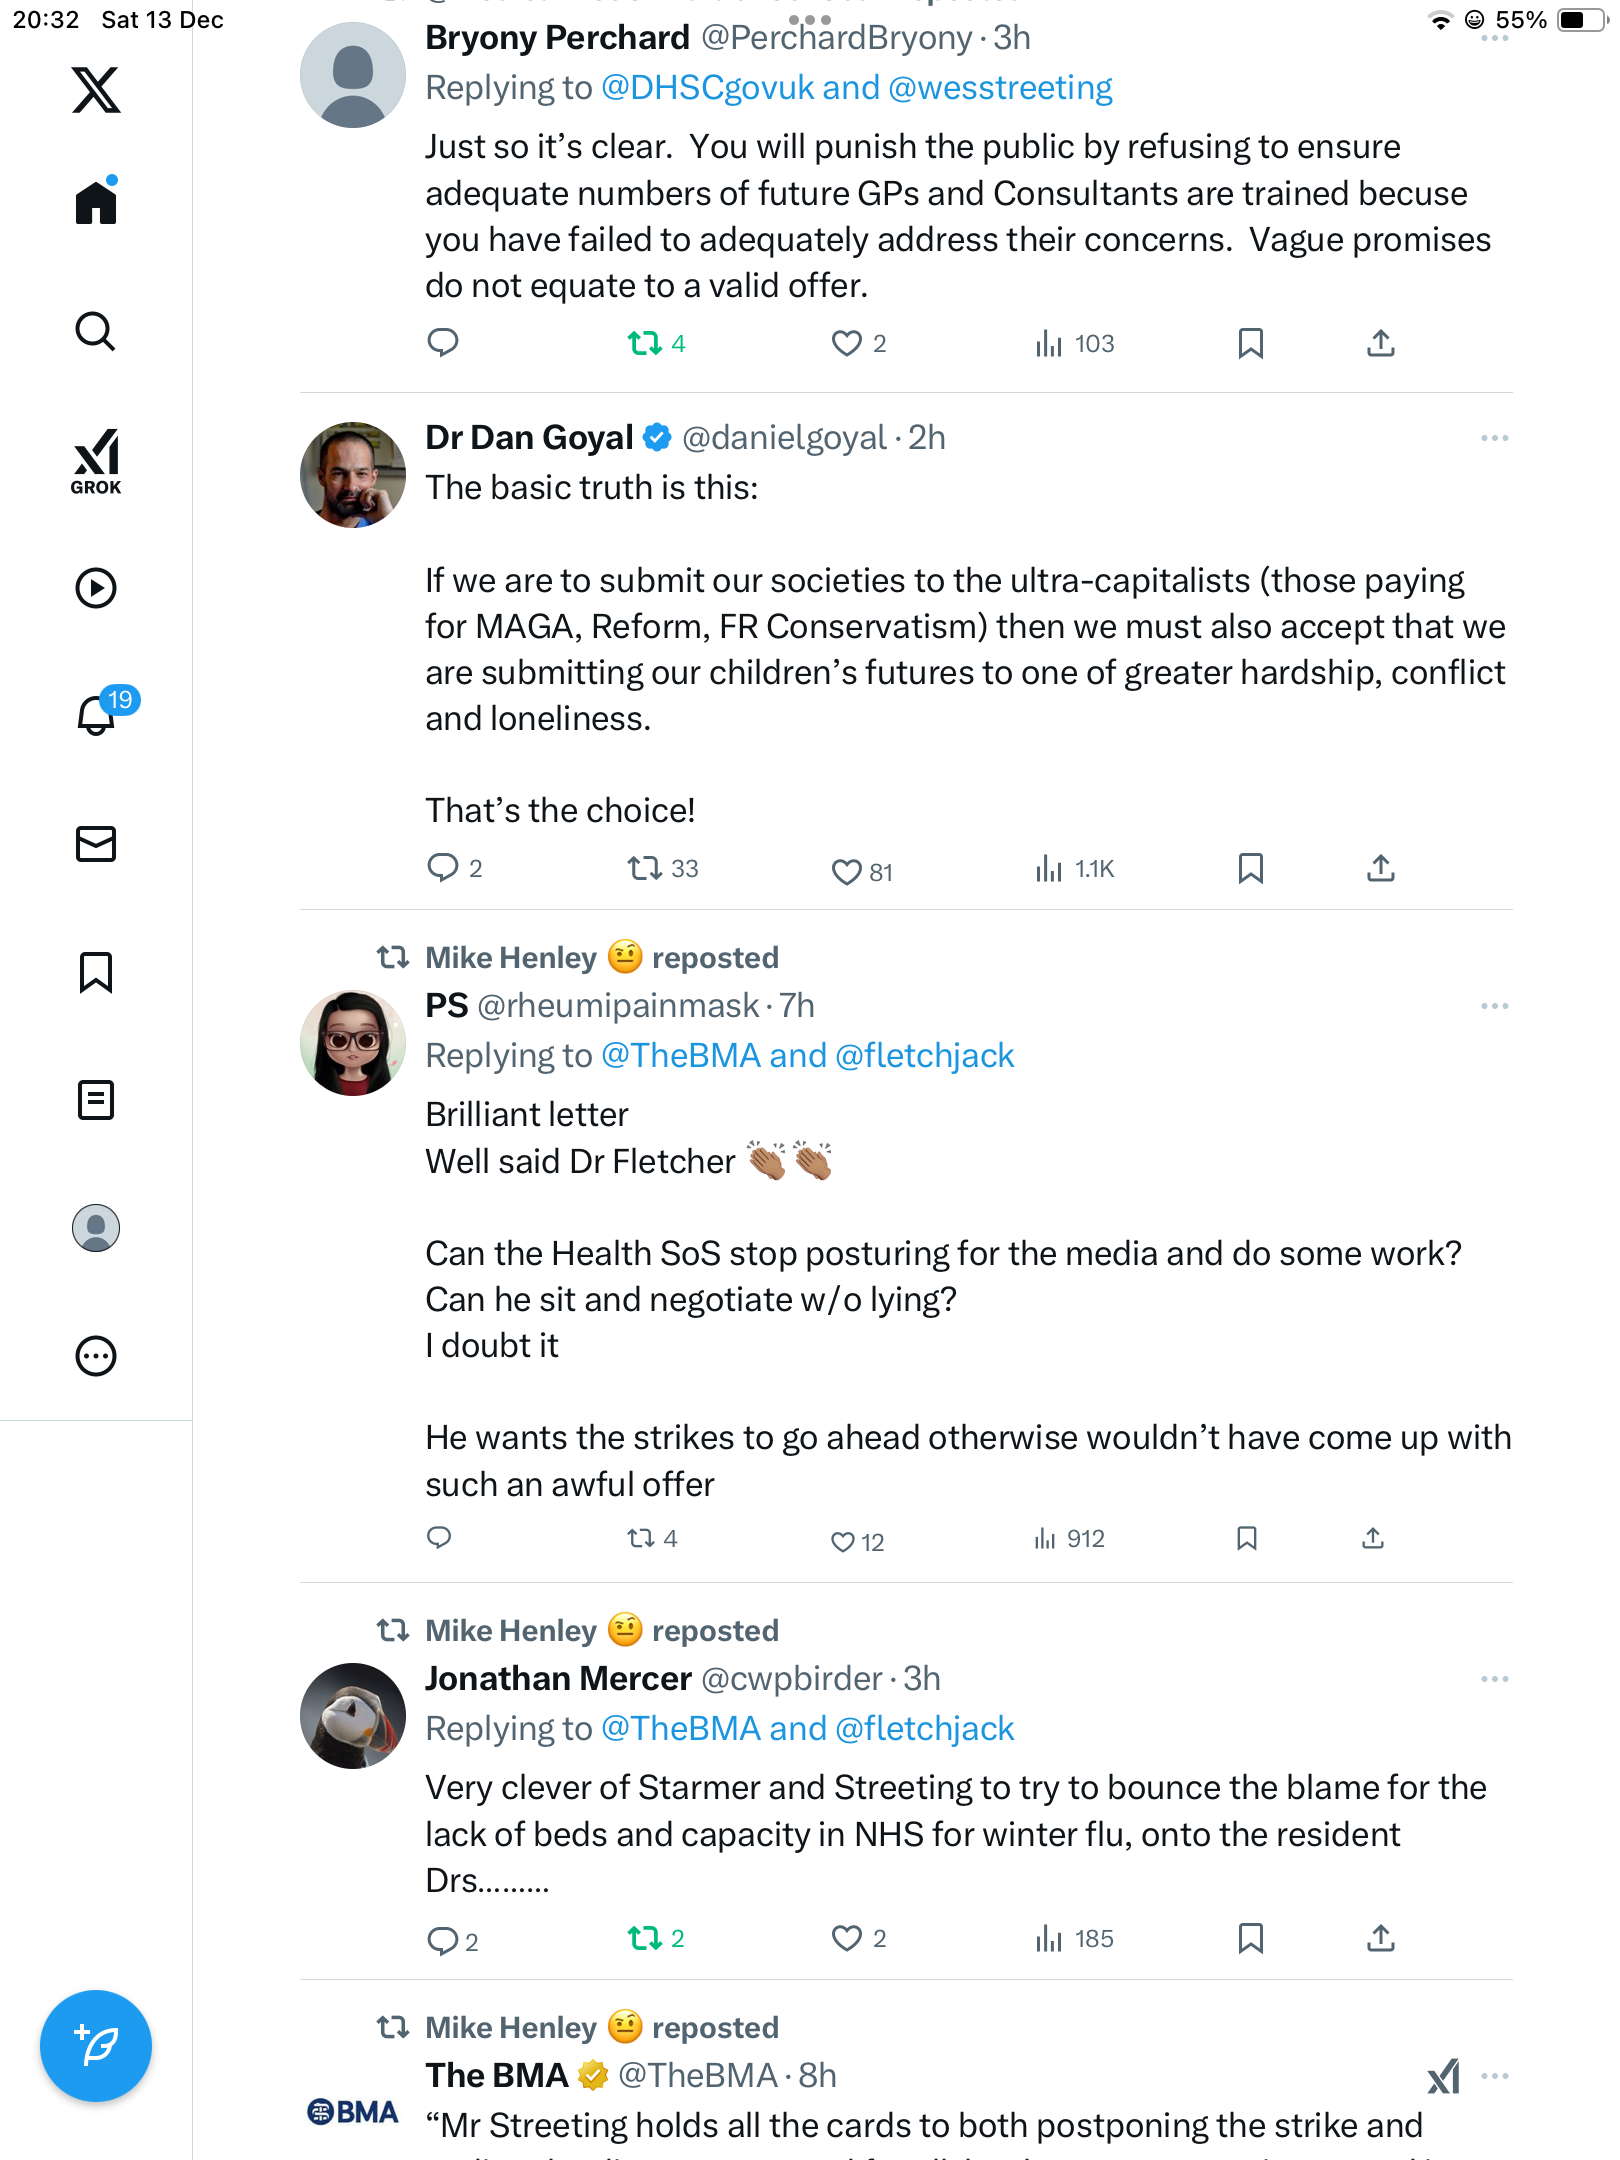Open the Search magnifier in the sidebar

pos(96,331)
